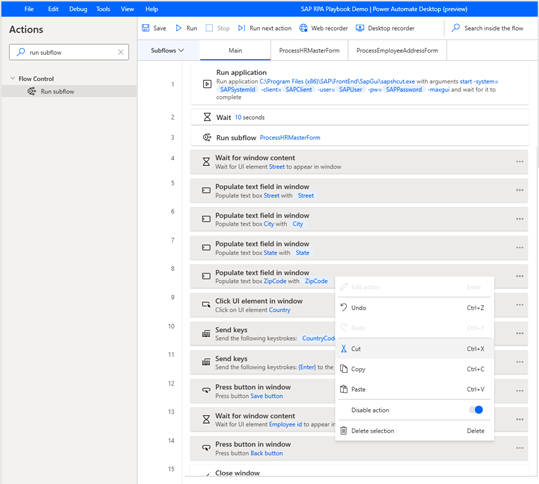This screenshot has width=539, height=484.
Task: Click the Search inside the flow field
Action: point(494,28)
